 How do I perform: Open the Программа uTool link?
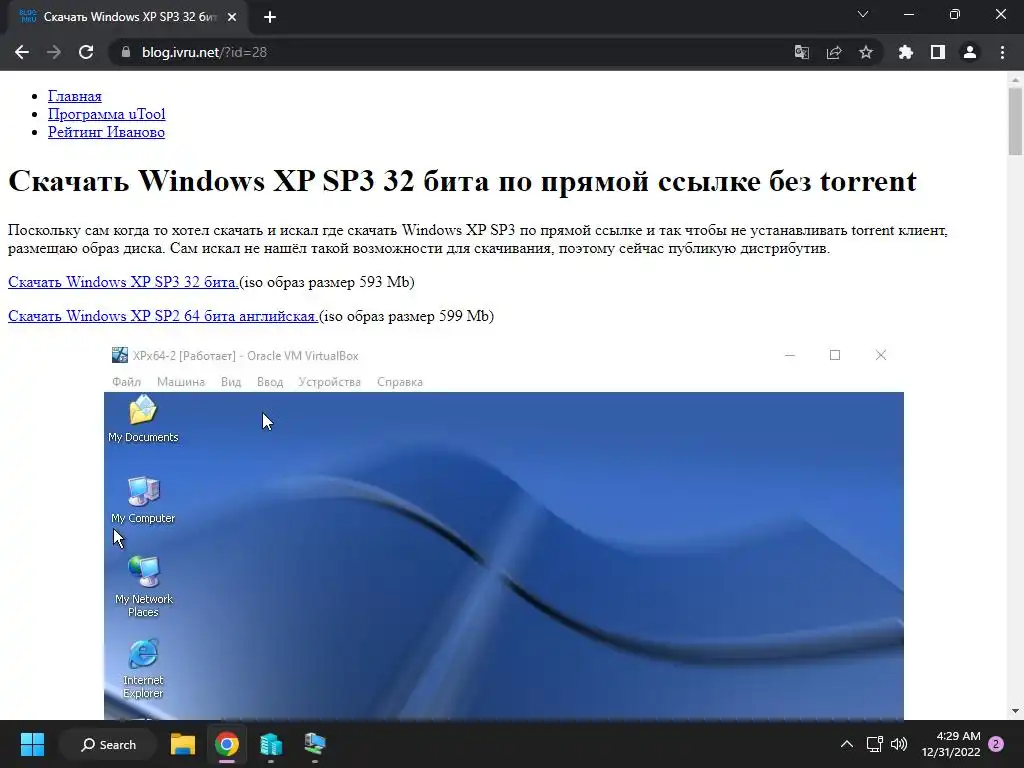point(106,114)
